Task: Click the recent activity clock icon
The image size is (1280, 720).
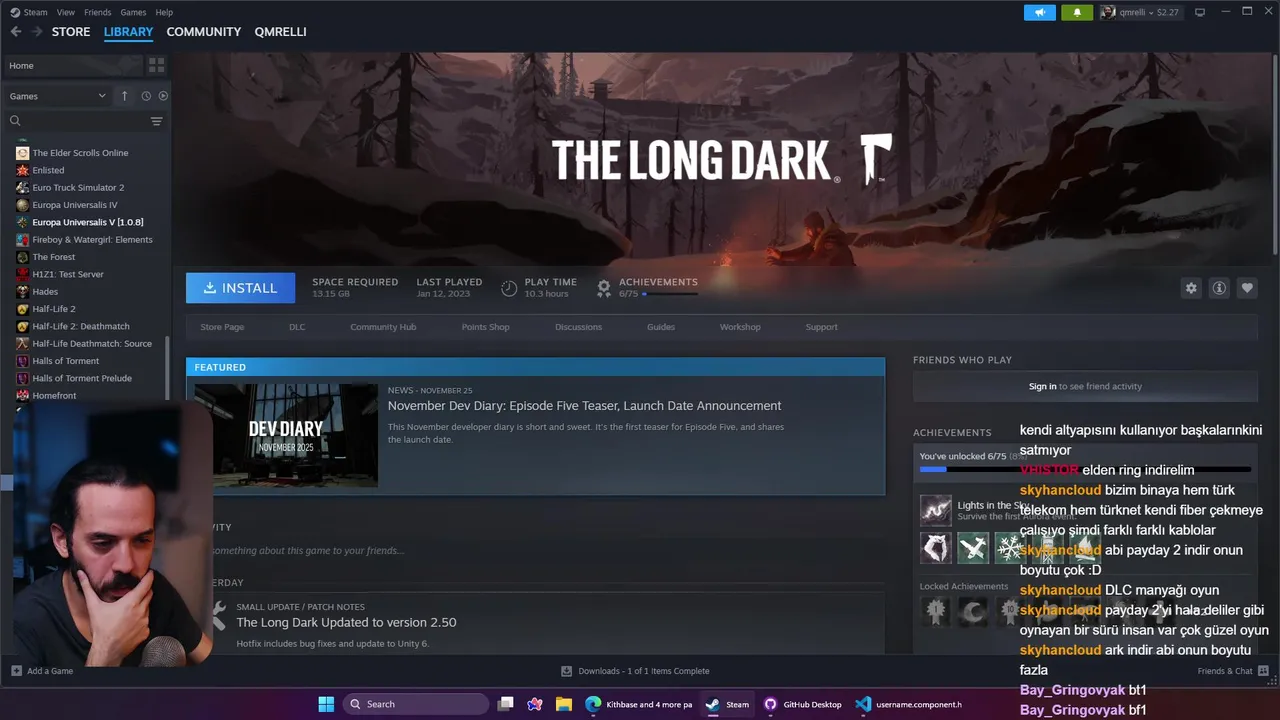Action: tap(146, 96)
